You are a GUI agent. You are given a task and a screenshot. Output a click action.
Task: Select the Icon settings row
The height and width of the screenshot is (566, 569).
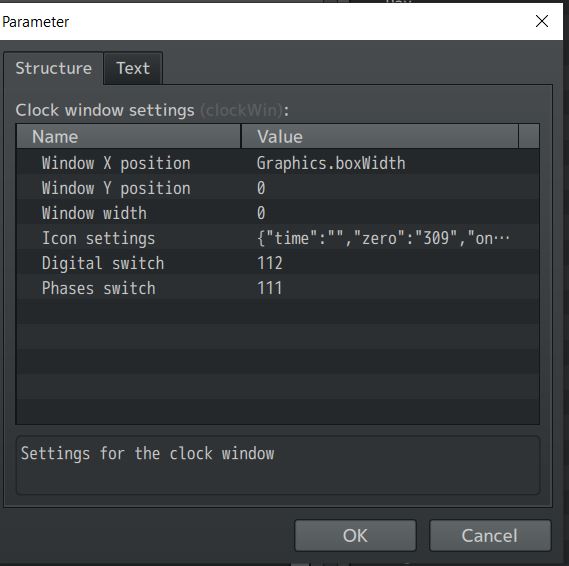click(278, 238)
